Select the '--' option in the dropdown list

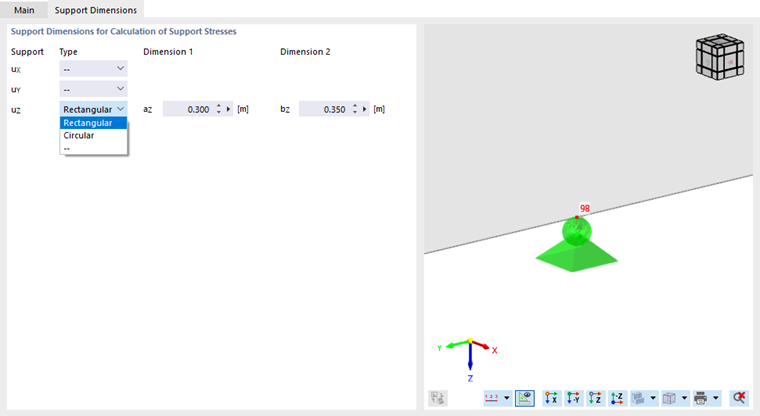(x=93, y=148)
